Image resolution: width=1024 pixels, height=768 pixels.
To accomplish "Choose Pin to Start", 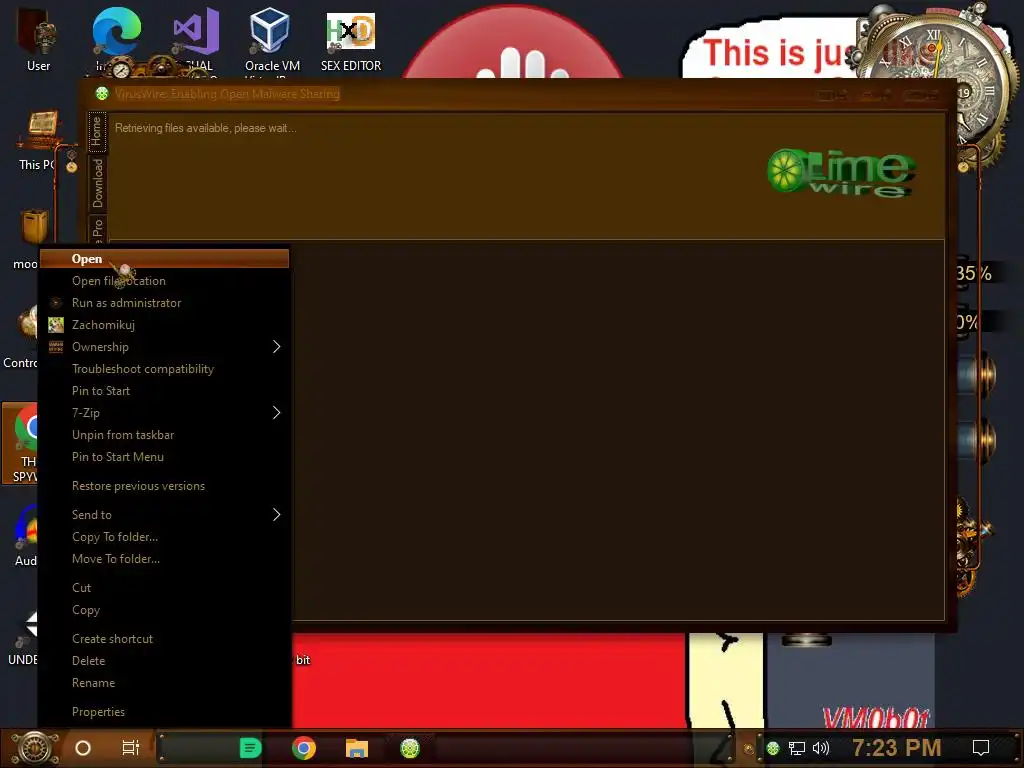I will click(164, 391).
